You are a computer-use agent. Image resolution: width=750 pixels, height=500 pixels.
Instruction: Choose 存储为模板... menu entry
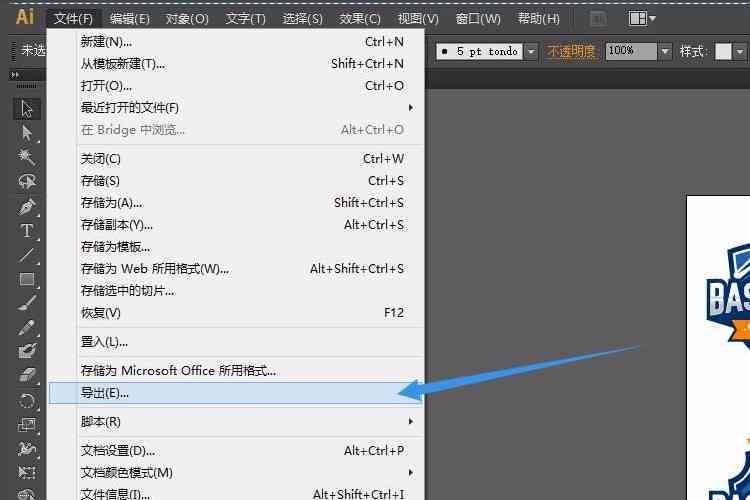[236, 247]
